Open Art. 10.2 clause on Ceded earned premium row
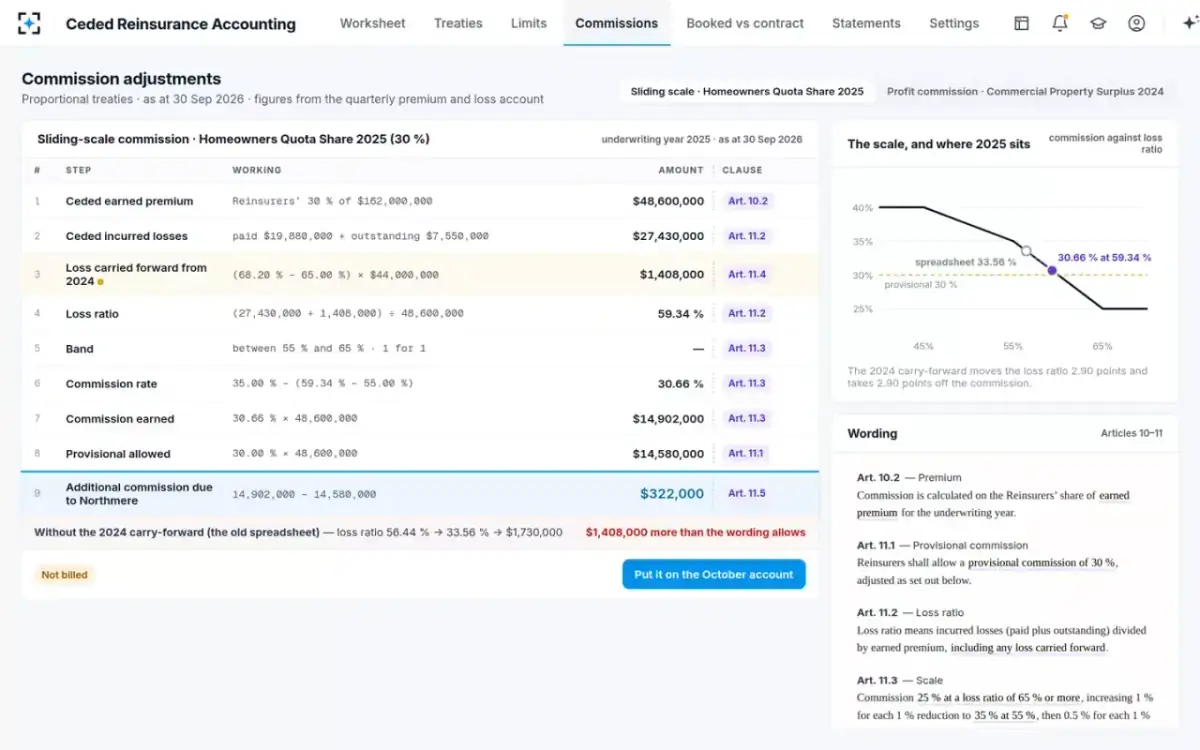The width and height of the screenshot is (1200, 750). 747,201
